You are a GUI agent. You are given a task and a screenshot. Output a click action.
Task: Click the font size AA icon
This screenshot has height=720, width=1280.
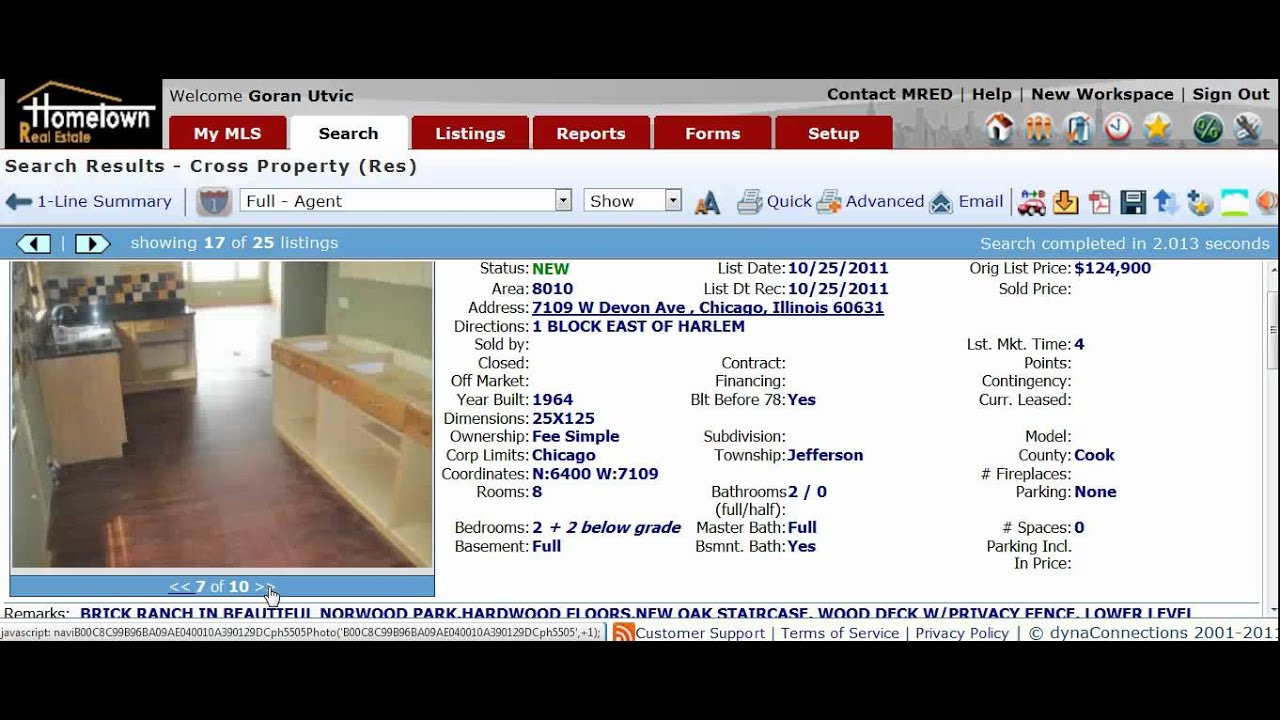[707, 203]
